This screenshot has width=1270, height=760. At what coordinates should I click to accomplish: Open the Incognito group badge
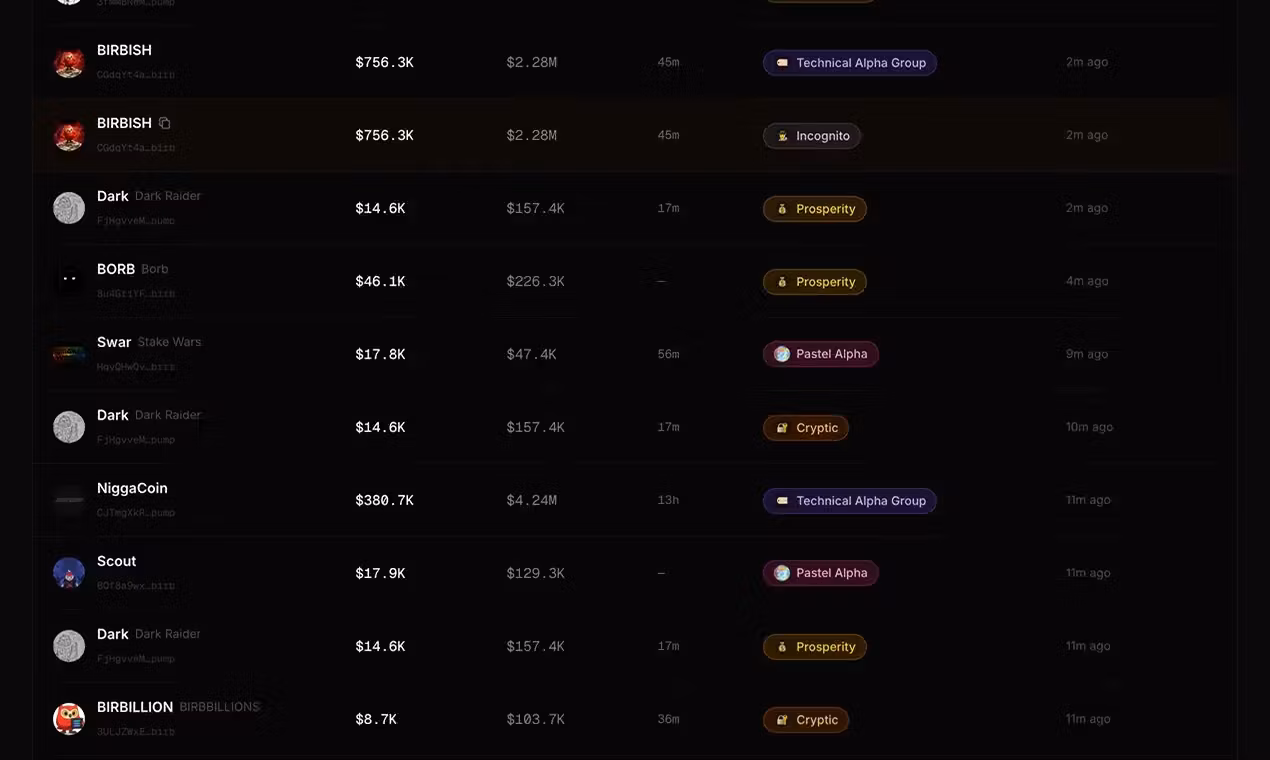(812, 136)
